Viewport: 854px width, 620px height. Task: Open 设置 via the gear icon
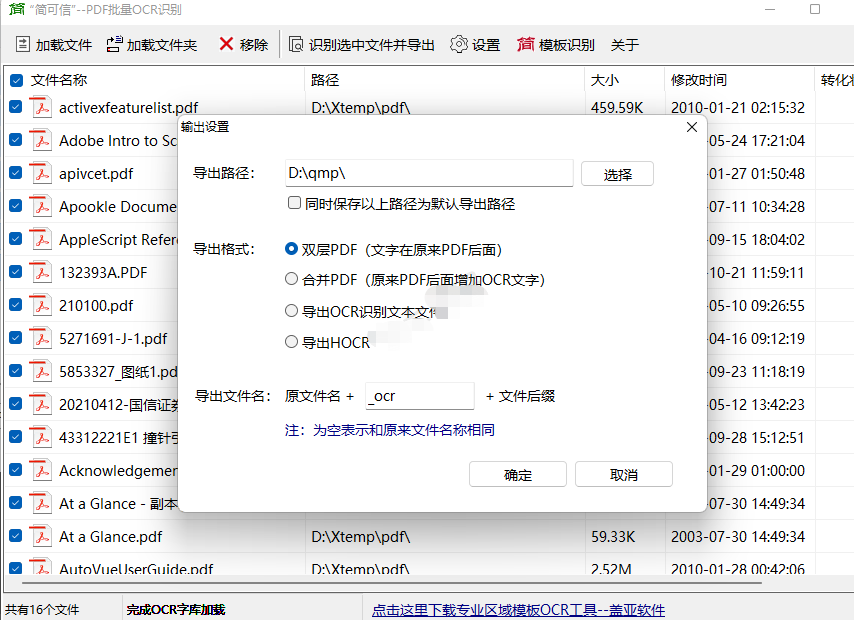459,45
